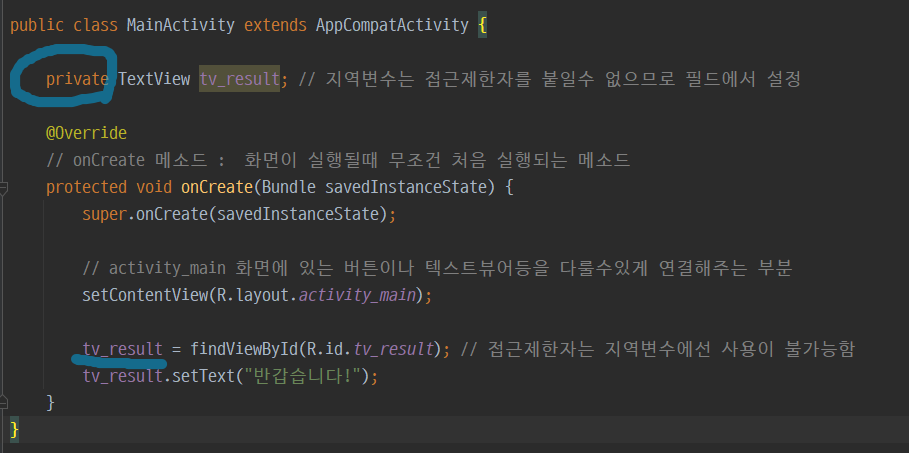Click the 'void' return type
The width and height of the screenshot is (909, 453).
(x=154, y=187)
